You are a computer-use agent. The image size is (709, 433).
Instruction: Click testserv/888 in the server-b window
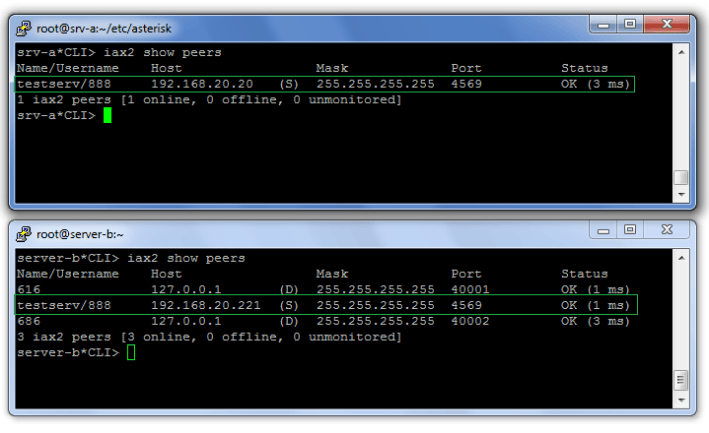tap(64, 306)
